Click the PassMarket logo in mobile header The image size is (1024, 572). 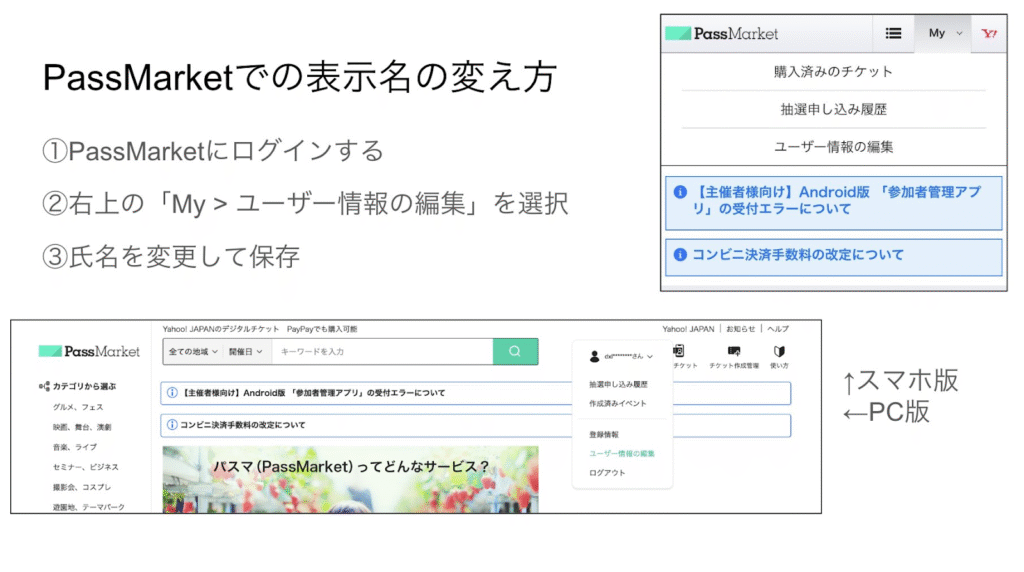pyautogui.click(x=722, y=33)
